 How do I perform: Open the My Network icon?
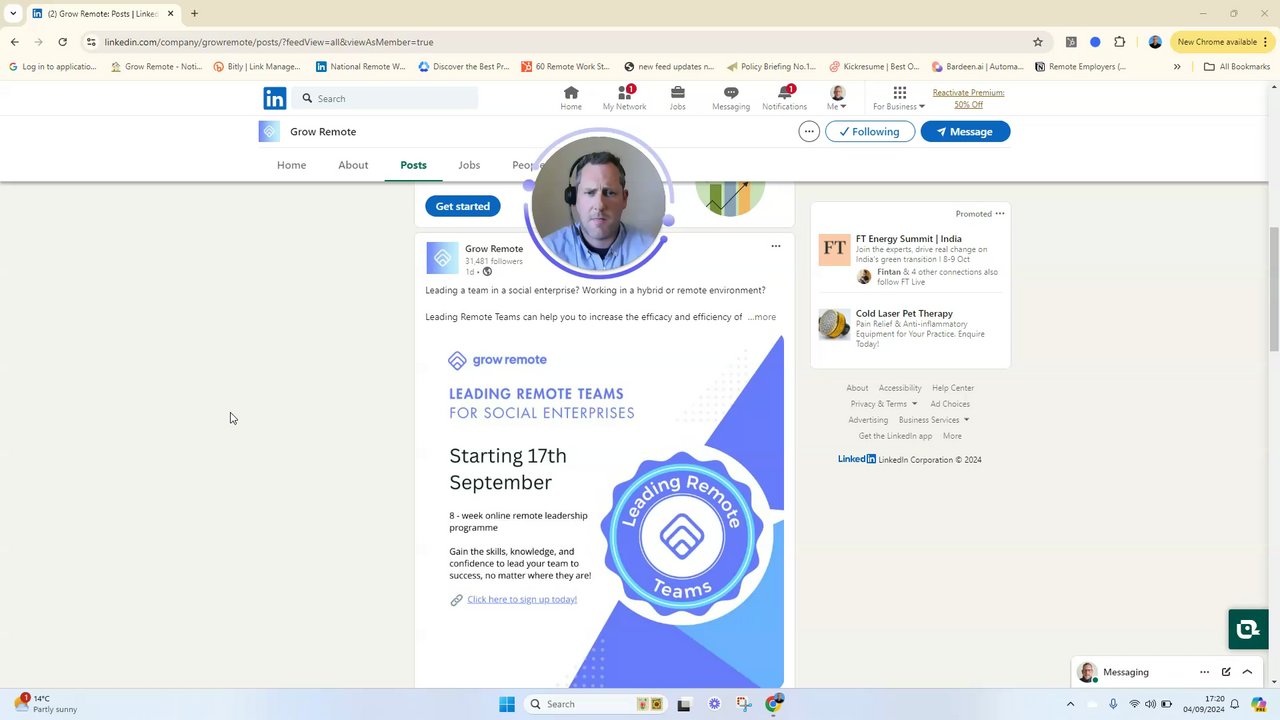[624, 98]
